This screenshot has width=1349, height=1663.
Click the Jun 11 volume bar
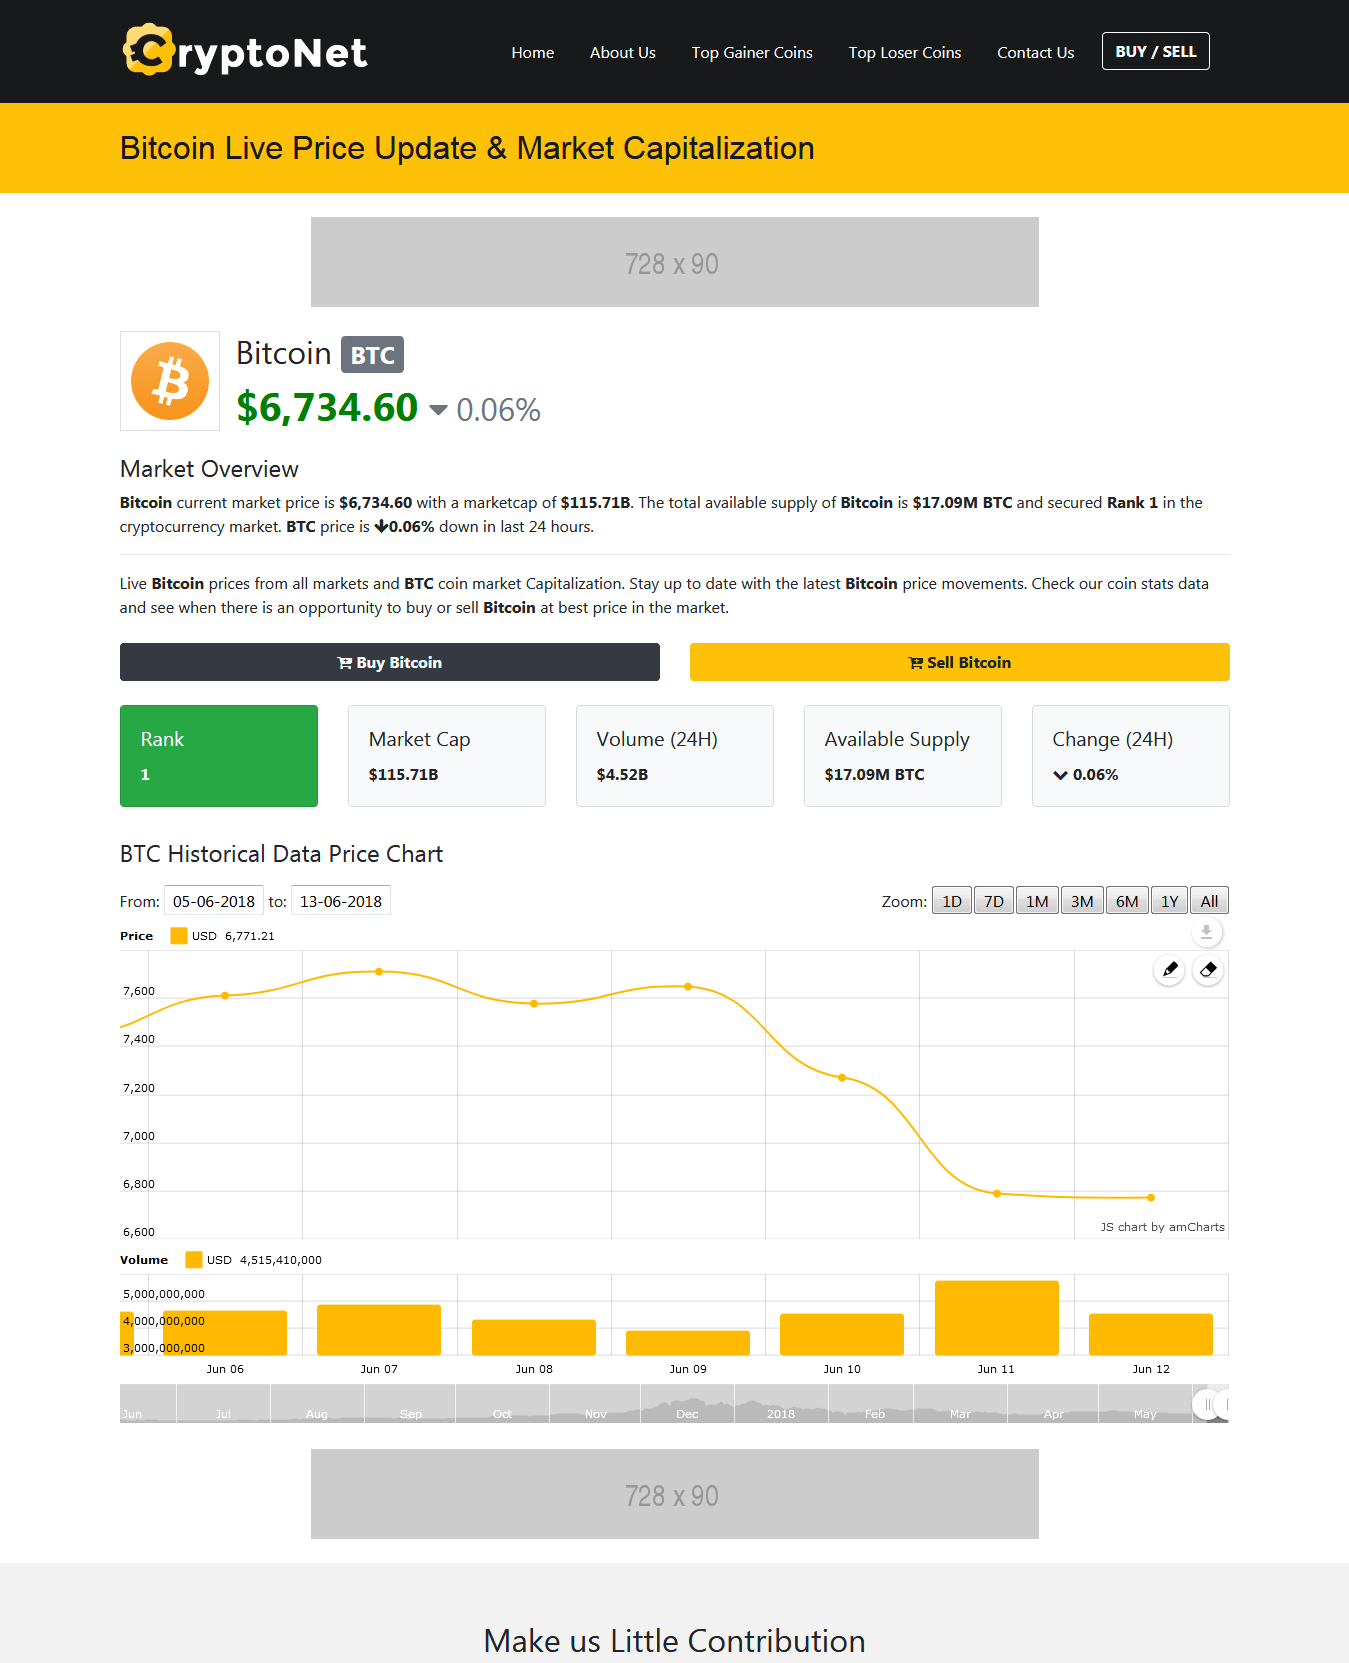pyautogui.click(x=997, y=1318)
